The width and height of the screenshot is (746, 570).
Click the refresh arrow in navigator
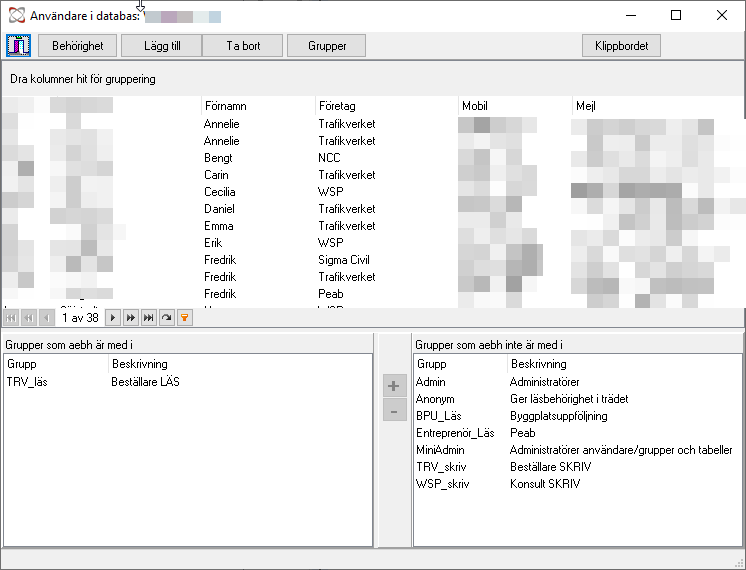click(x=167, y=317)
